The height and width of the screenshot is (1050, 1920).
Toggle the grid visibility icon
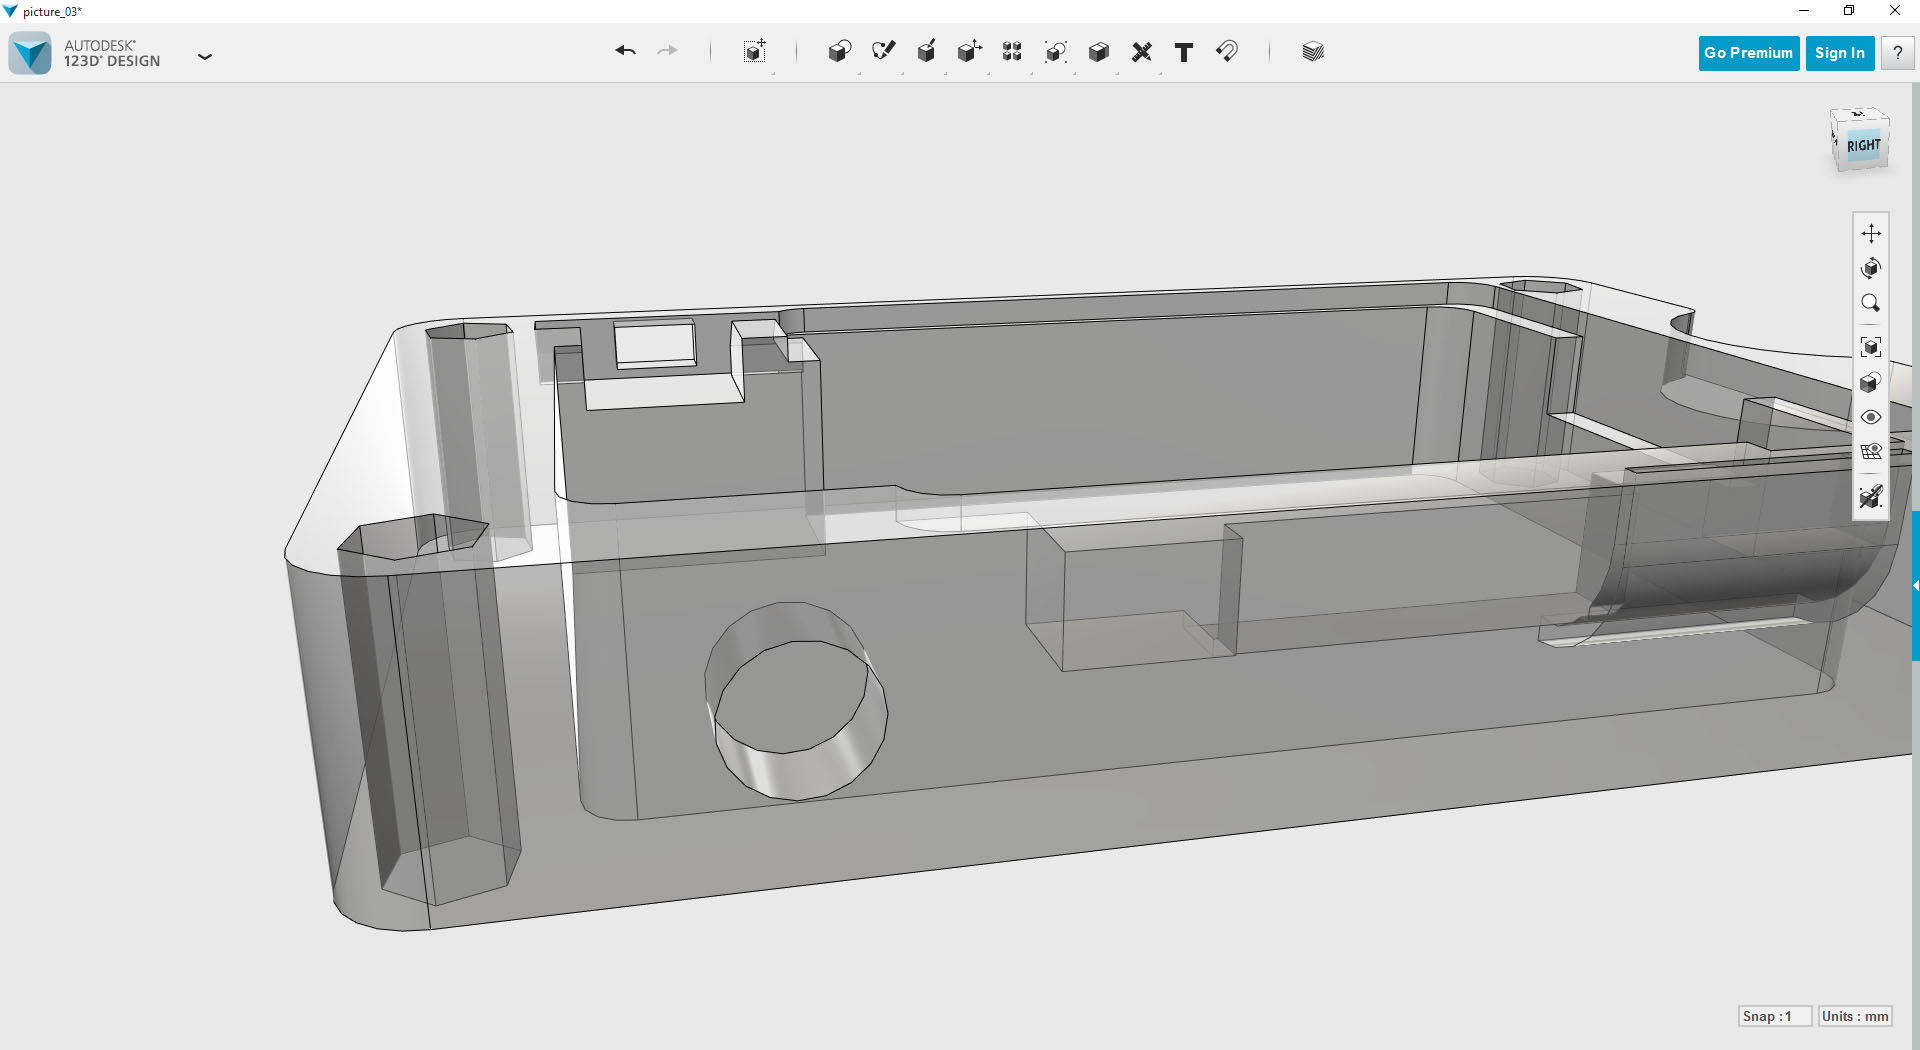pos(1871,451)
